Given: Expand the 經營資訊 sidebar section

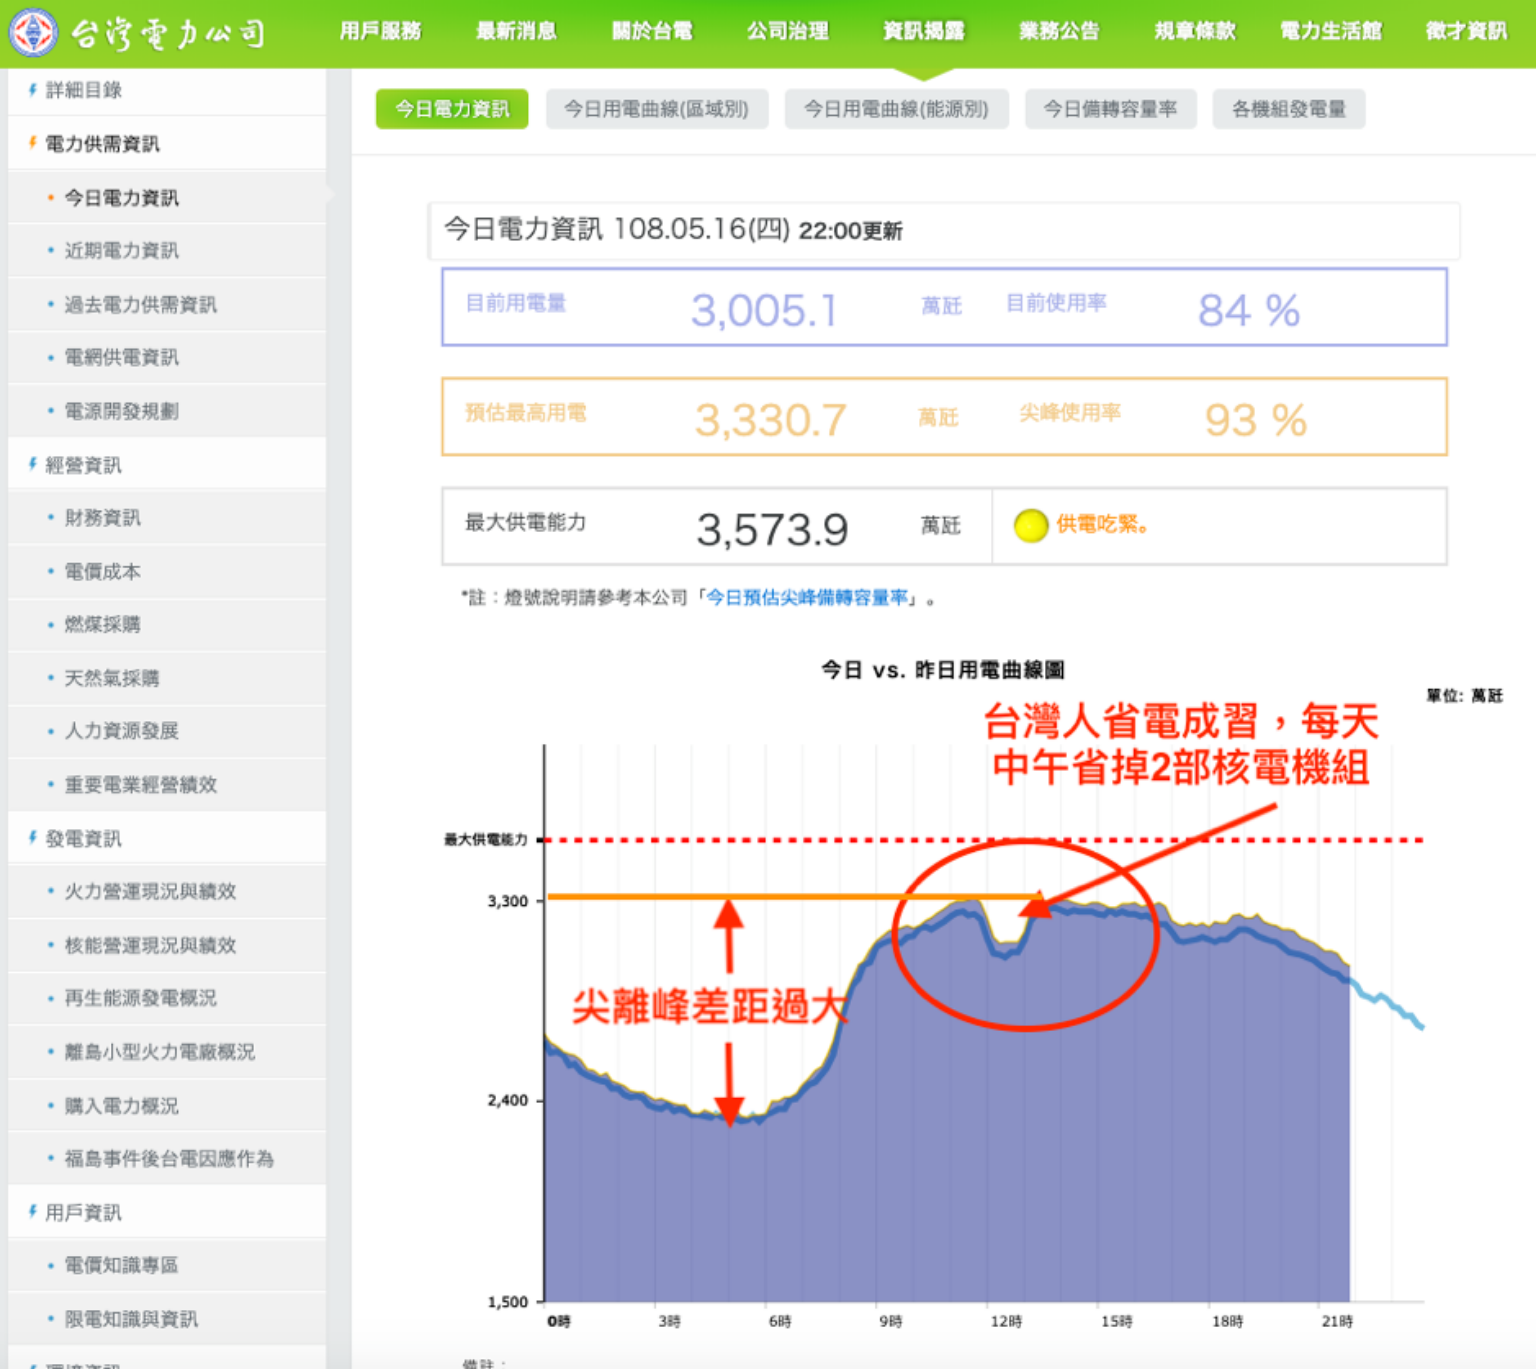Looking at the screenshot, I should [x=84, y=465].
